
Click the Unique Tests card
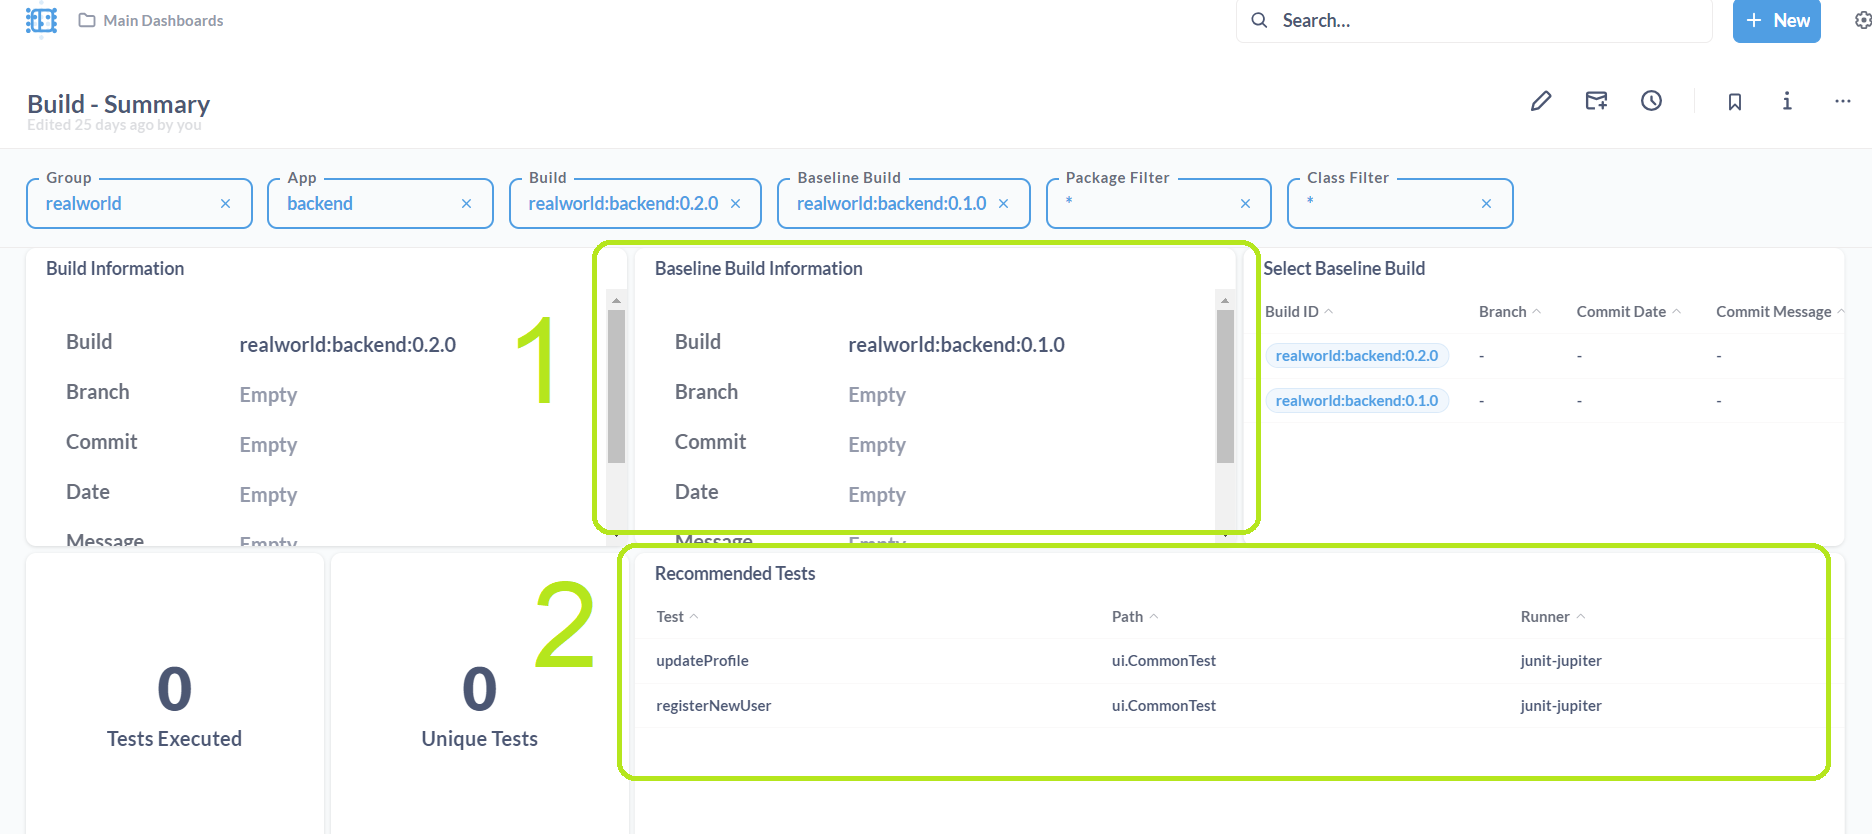(x=480, y=694)
